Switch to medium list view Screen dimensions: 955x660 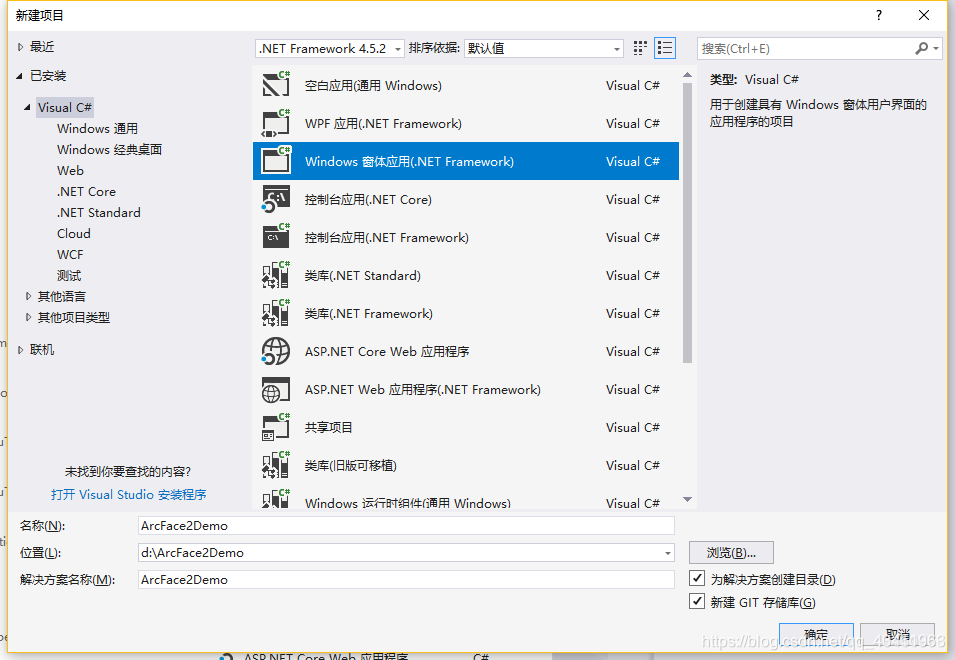click(664, 48)
